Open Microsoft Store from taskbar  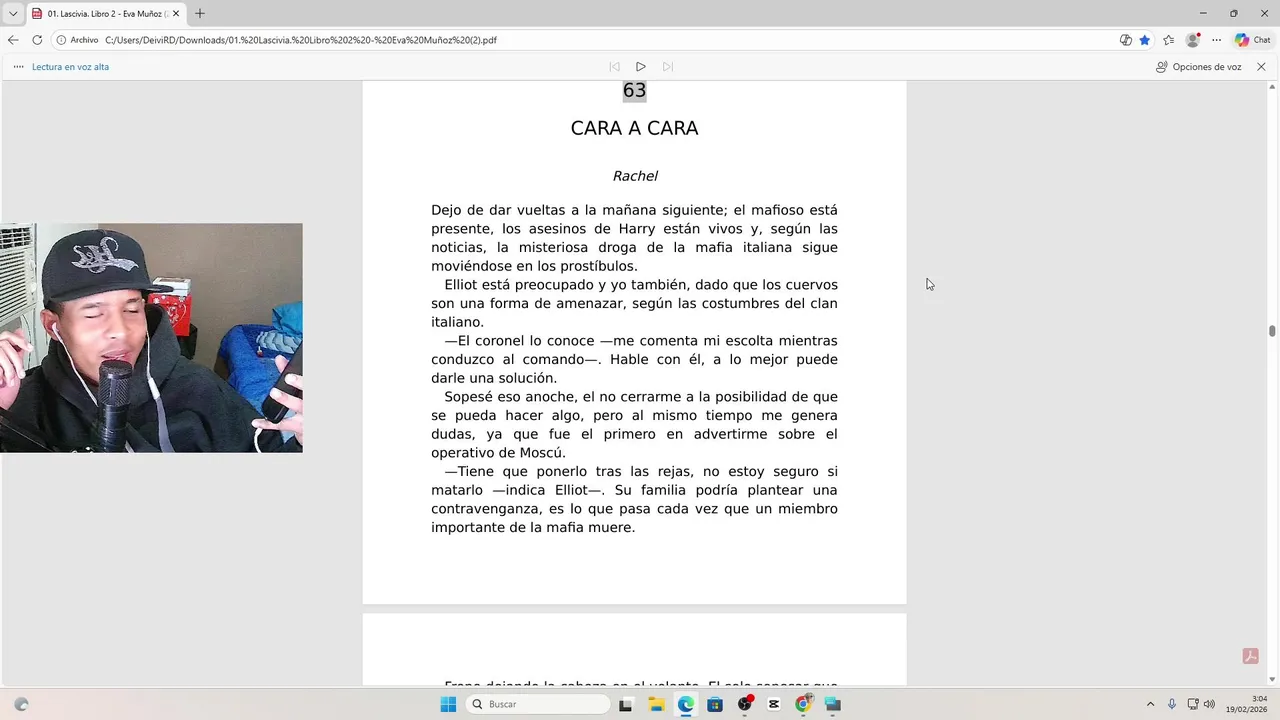[x=715, y=704]
